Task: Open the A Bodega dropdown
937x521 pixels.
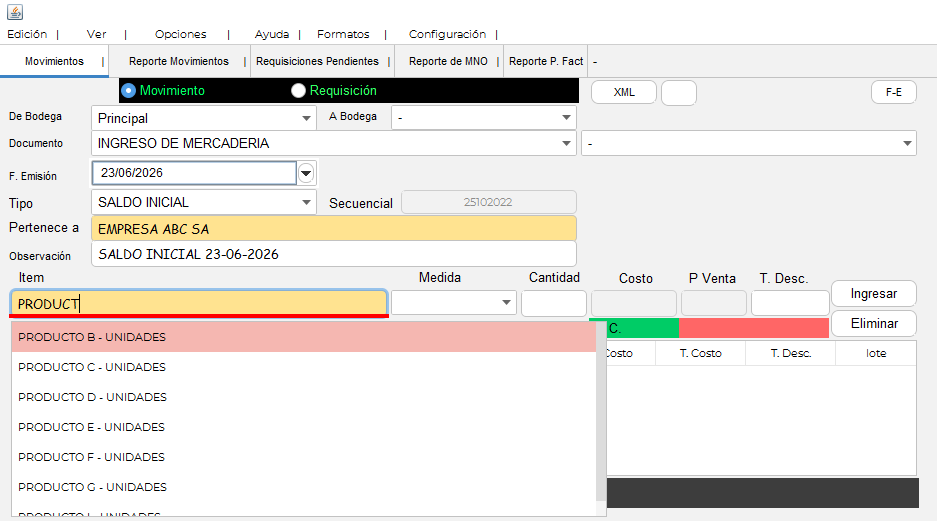Action: click(x=483, y=118)
